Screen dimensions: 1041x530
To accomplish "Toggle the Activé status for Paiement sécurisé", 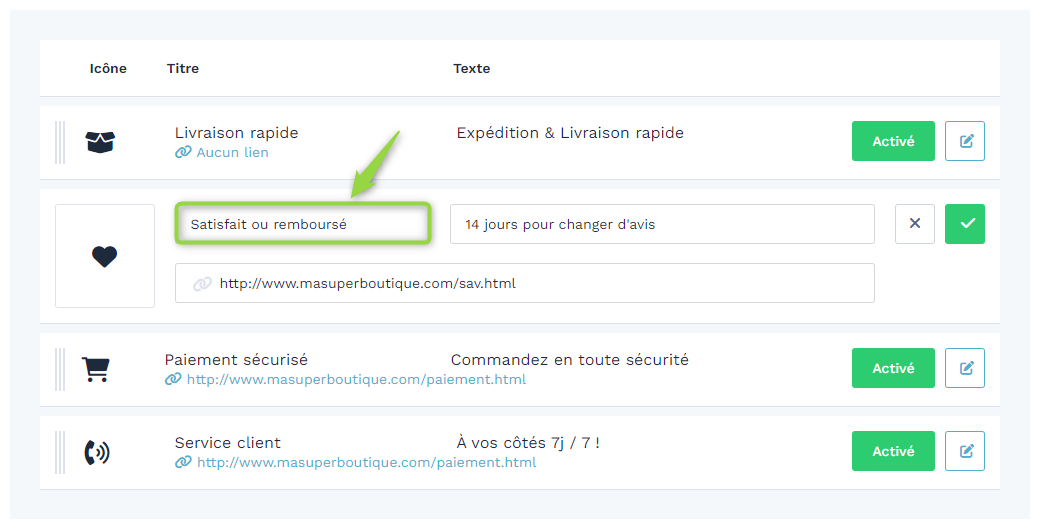I will coord(893,368).
